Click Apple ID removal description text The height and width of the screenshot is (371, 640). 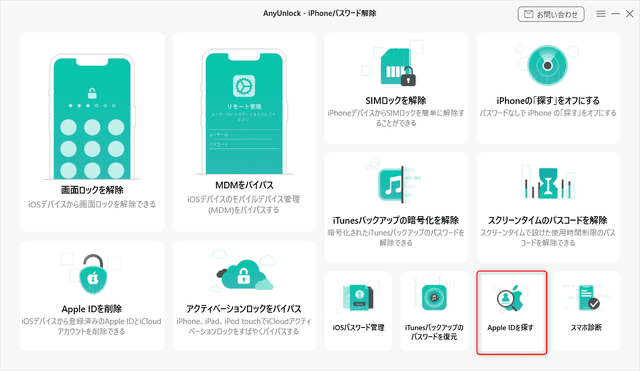(92, 326)
